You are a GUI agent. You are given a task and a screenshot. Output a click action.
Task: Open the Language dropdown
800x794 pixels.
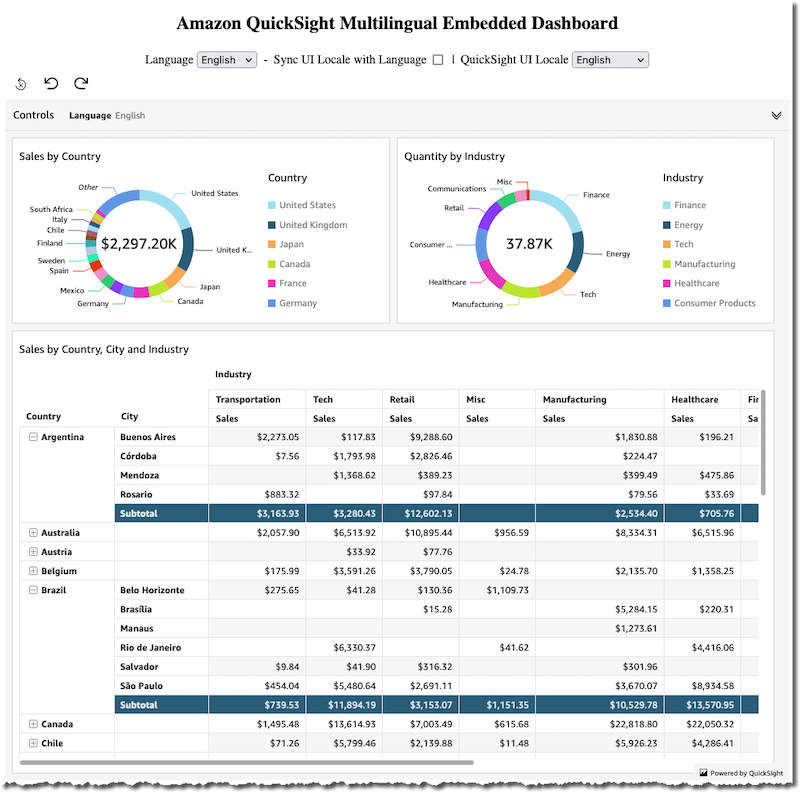[227, 60]
